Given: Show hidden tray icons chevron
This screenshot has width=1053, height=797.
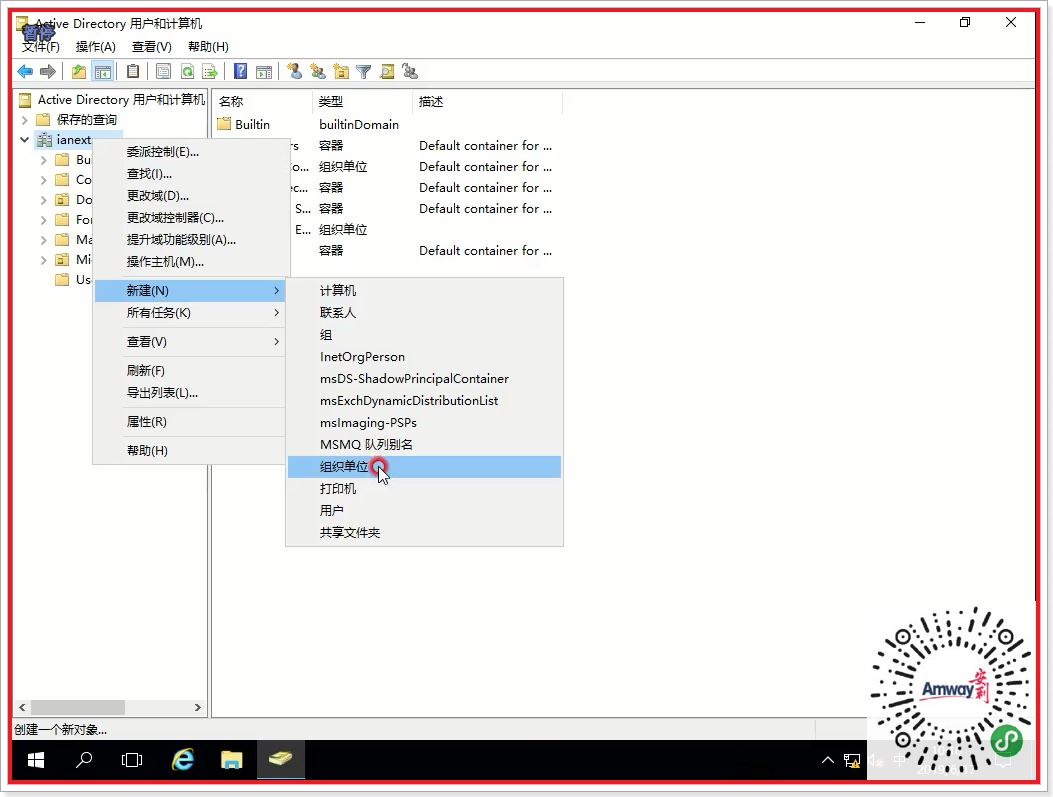Looking at the screenshot, I should [x=827, y=760].
